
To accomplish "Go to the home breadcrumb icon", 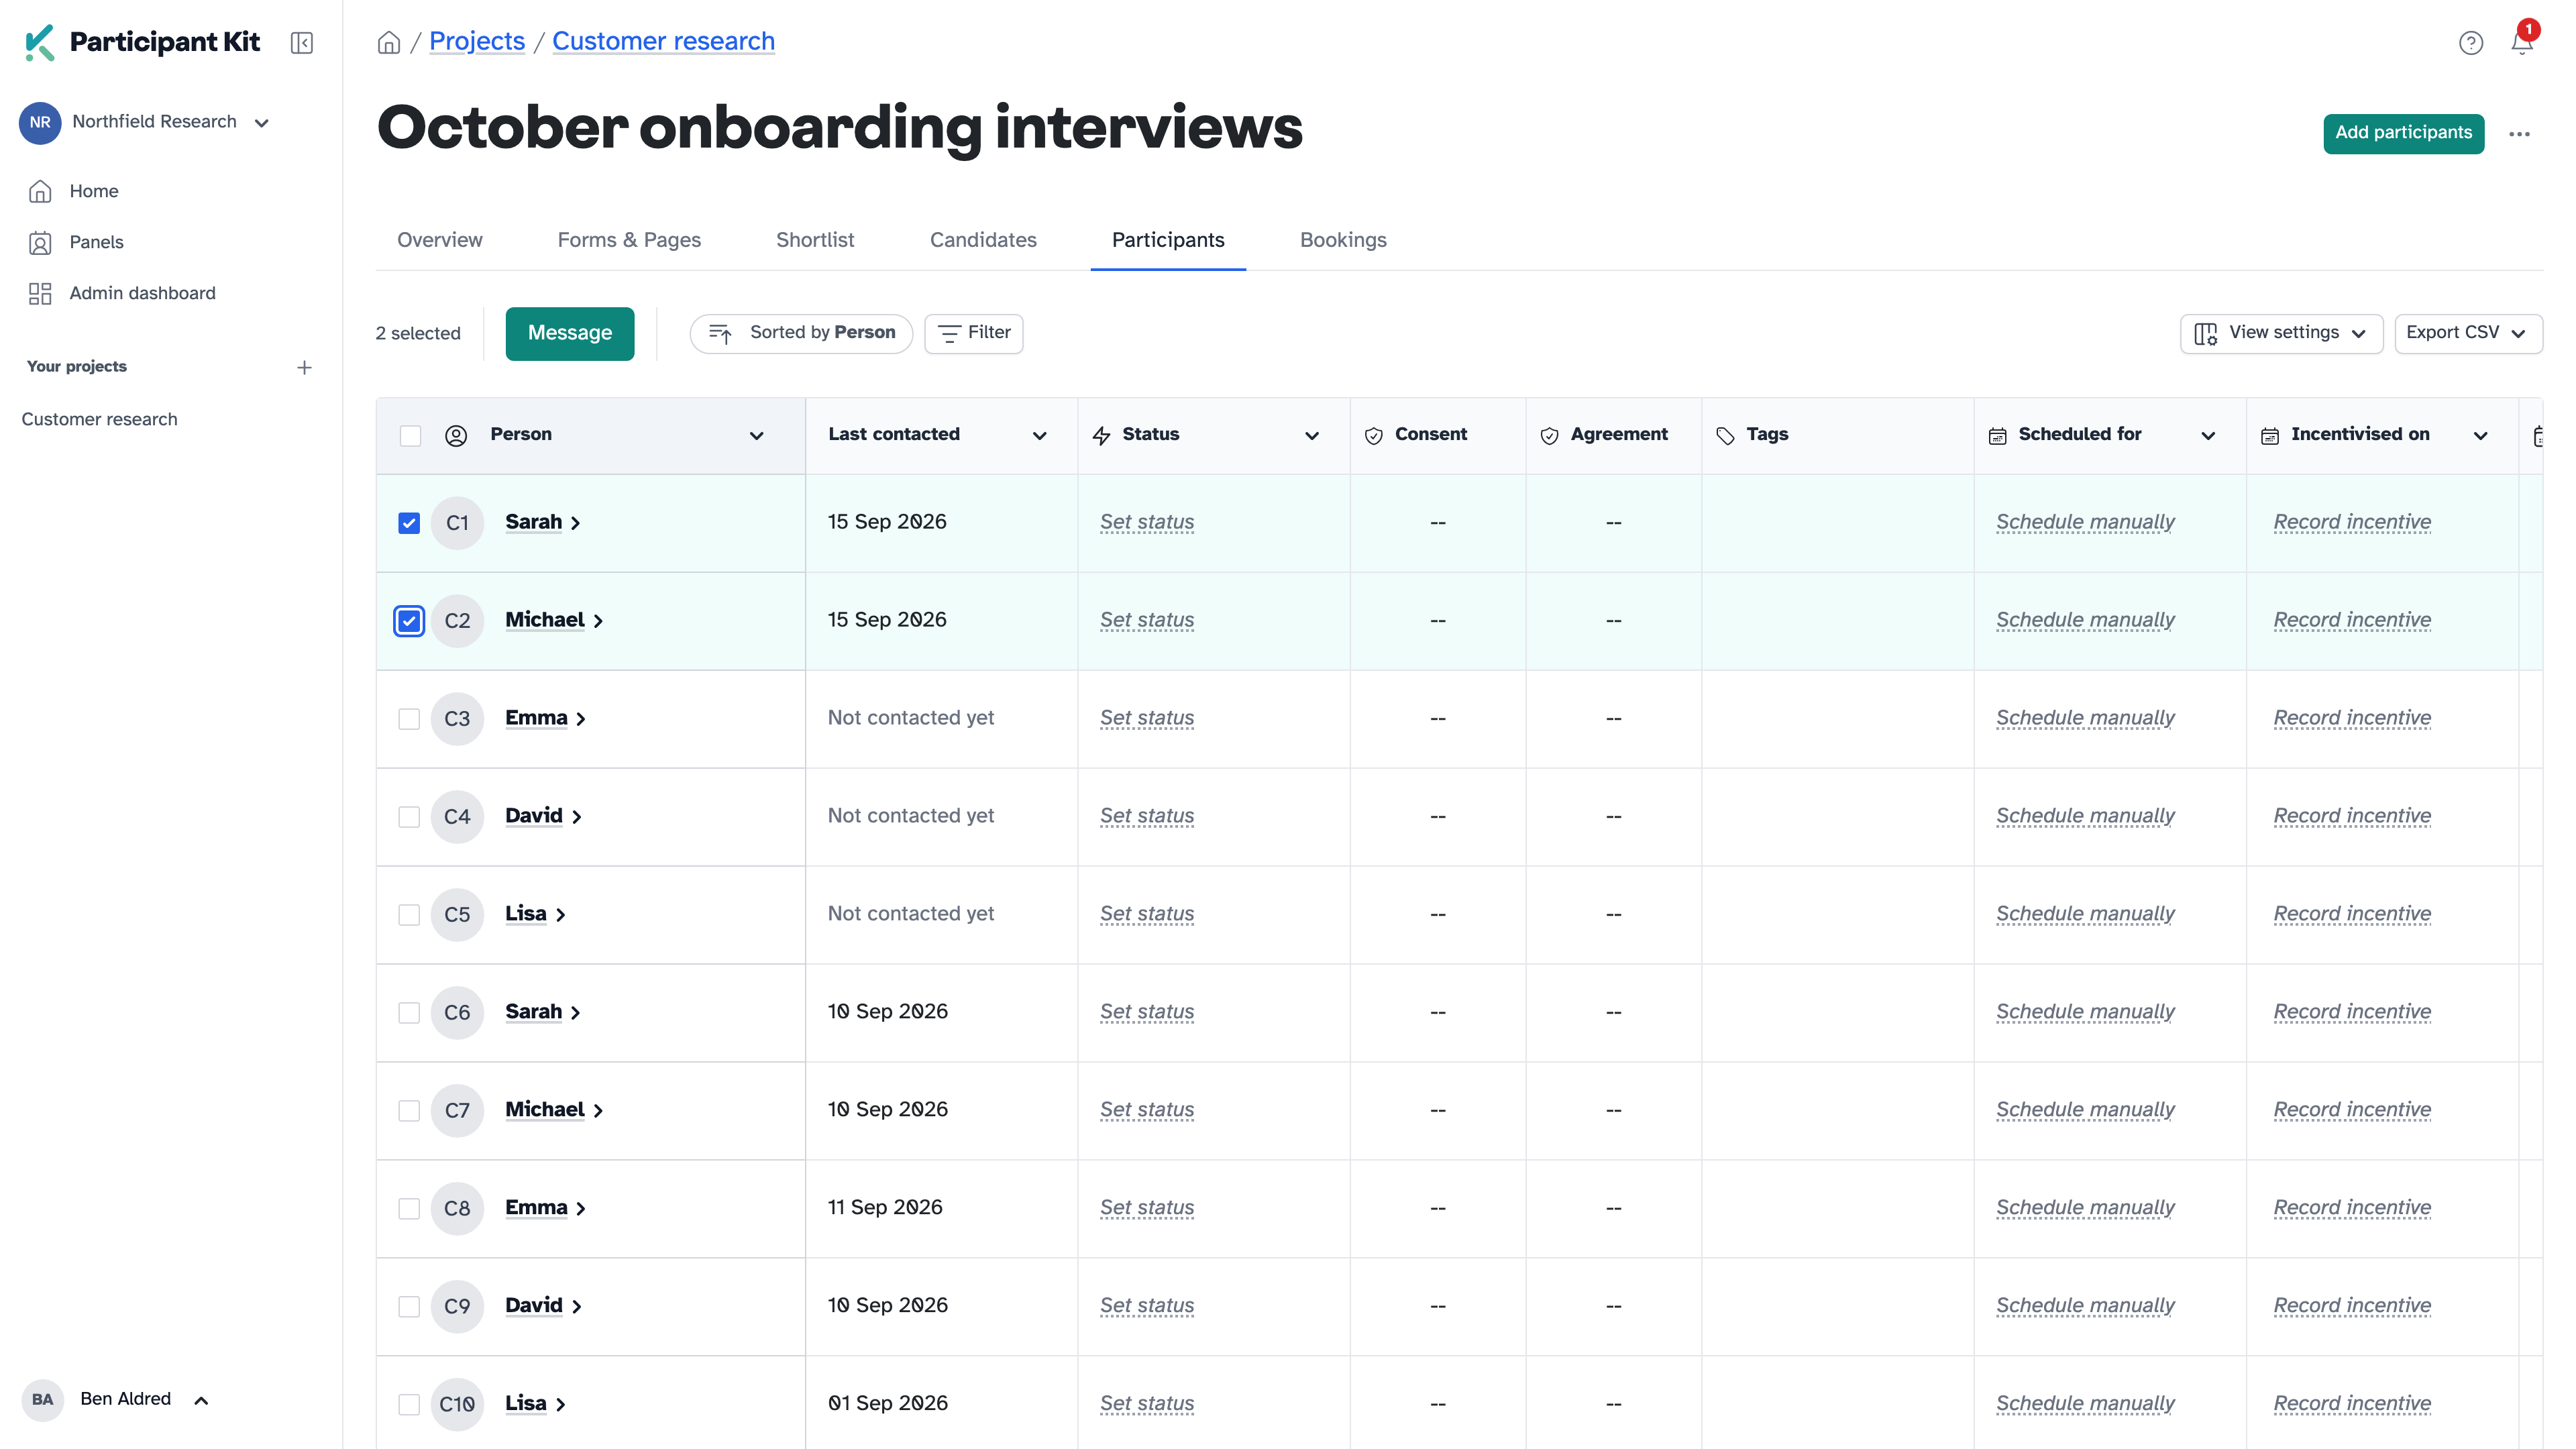I will pos(389,42).
